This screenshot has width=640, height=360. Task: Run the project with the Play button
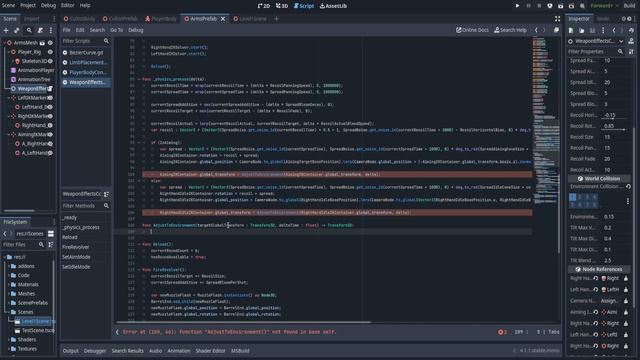coord(517,6)
